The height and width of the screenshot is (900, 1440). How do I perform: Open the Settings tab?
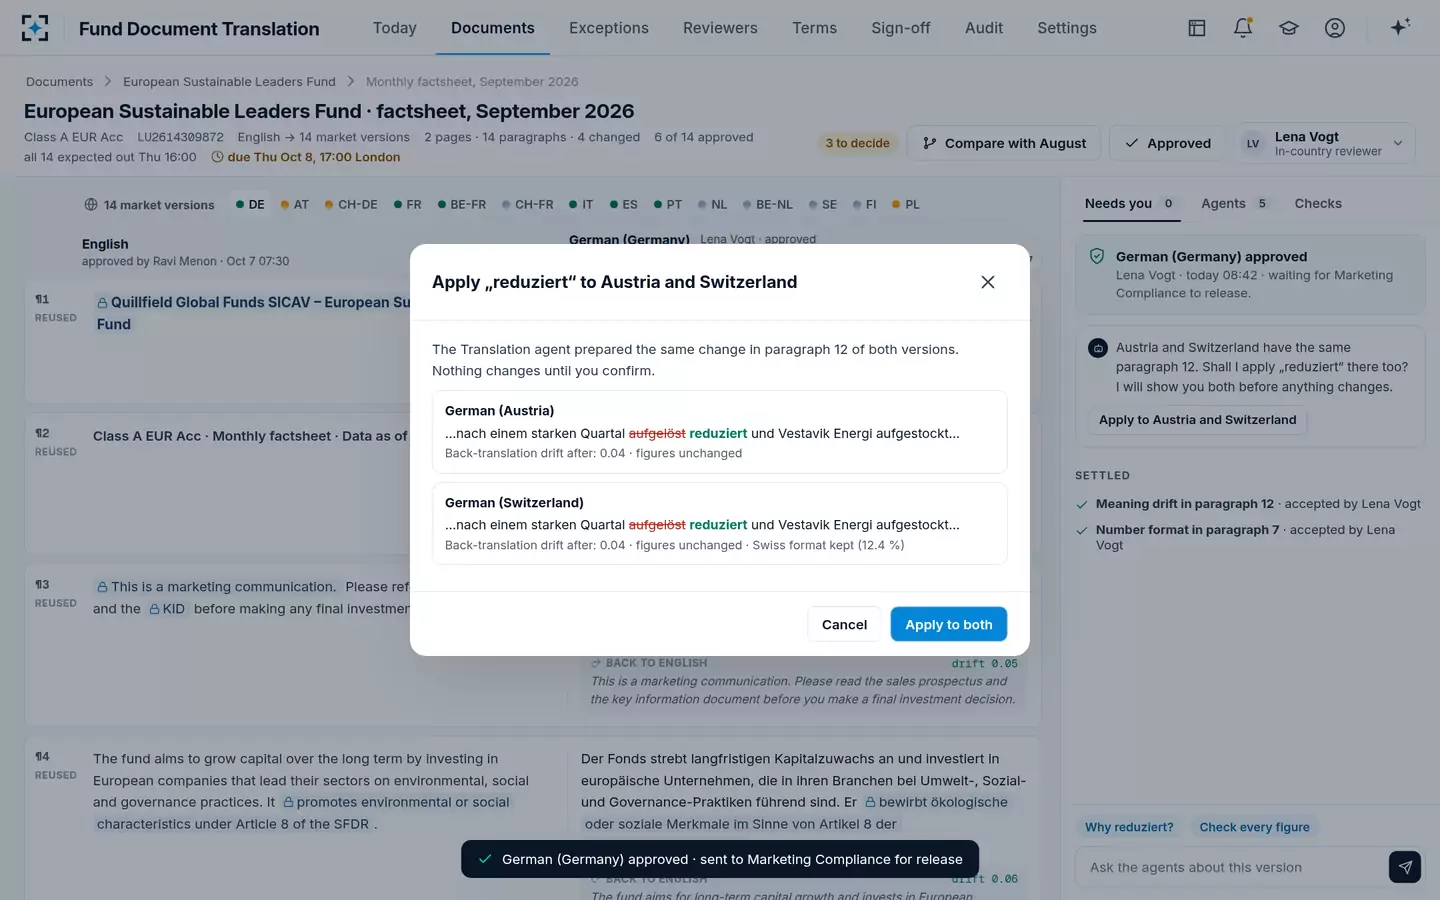coord(1067,28)
